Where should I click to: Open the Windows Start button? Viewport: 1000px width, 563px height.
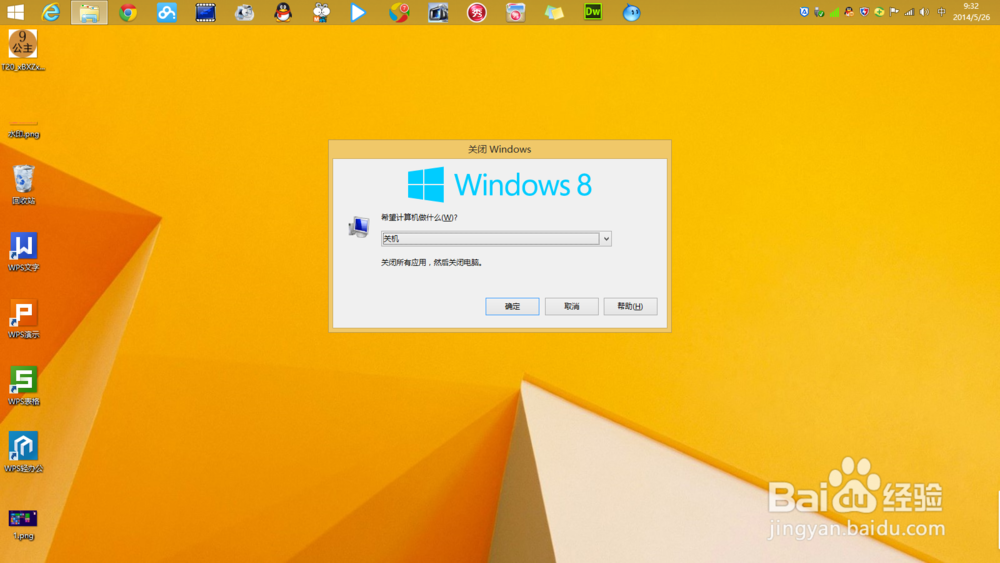15,12
